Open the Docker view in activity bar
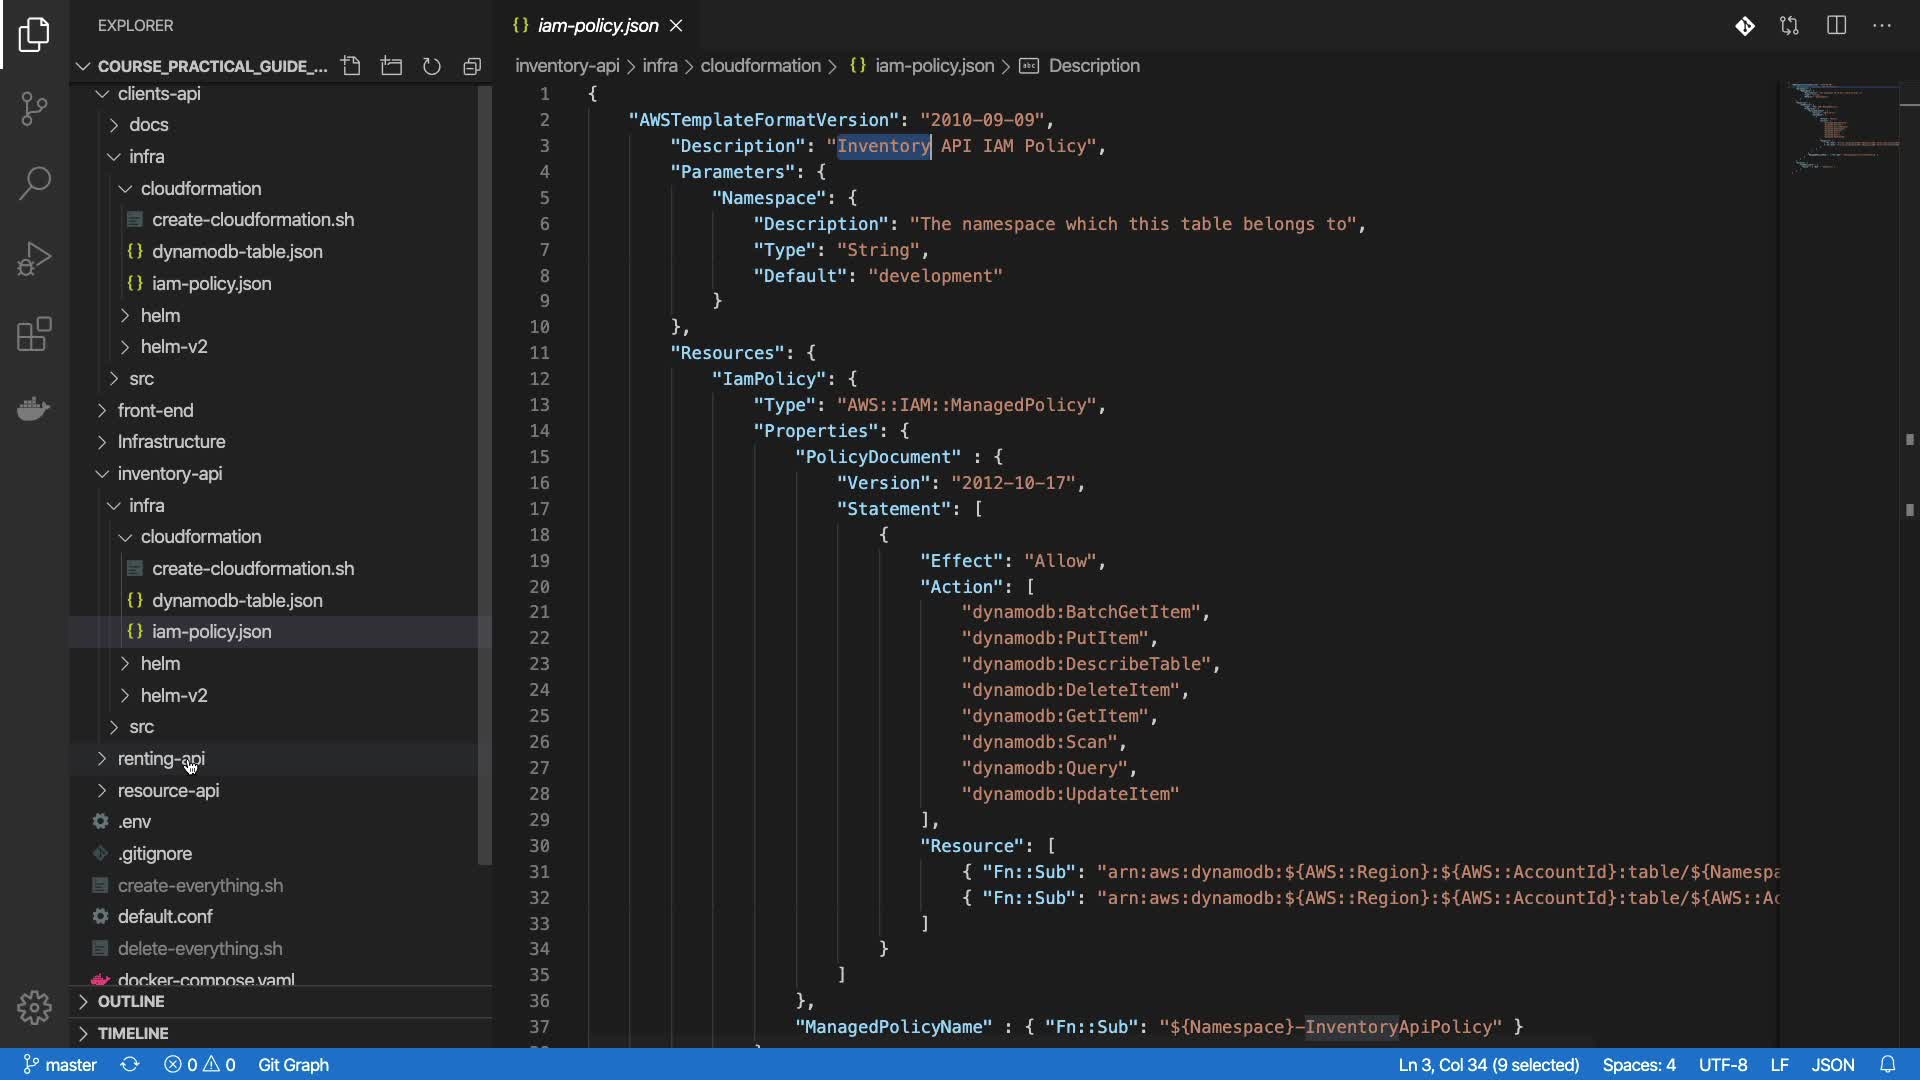 [34, 409]
